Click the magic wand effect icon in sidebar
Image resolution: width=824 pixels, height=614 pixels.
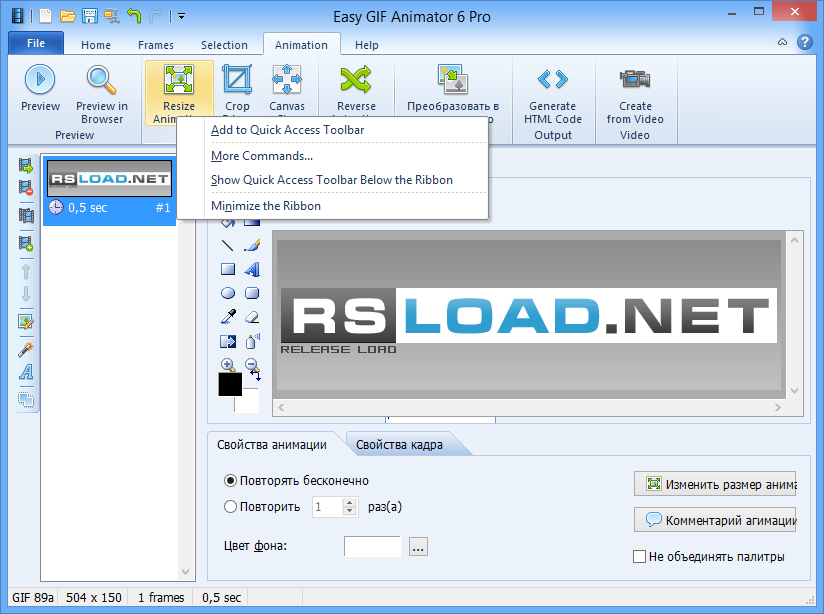click(26, 350)
